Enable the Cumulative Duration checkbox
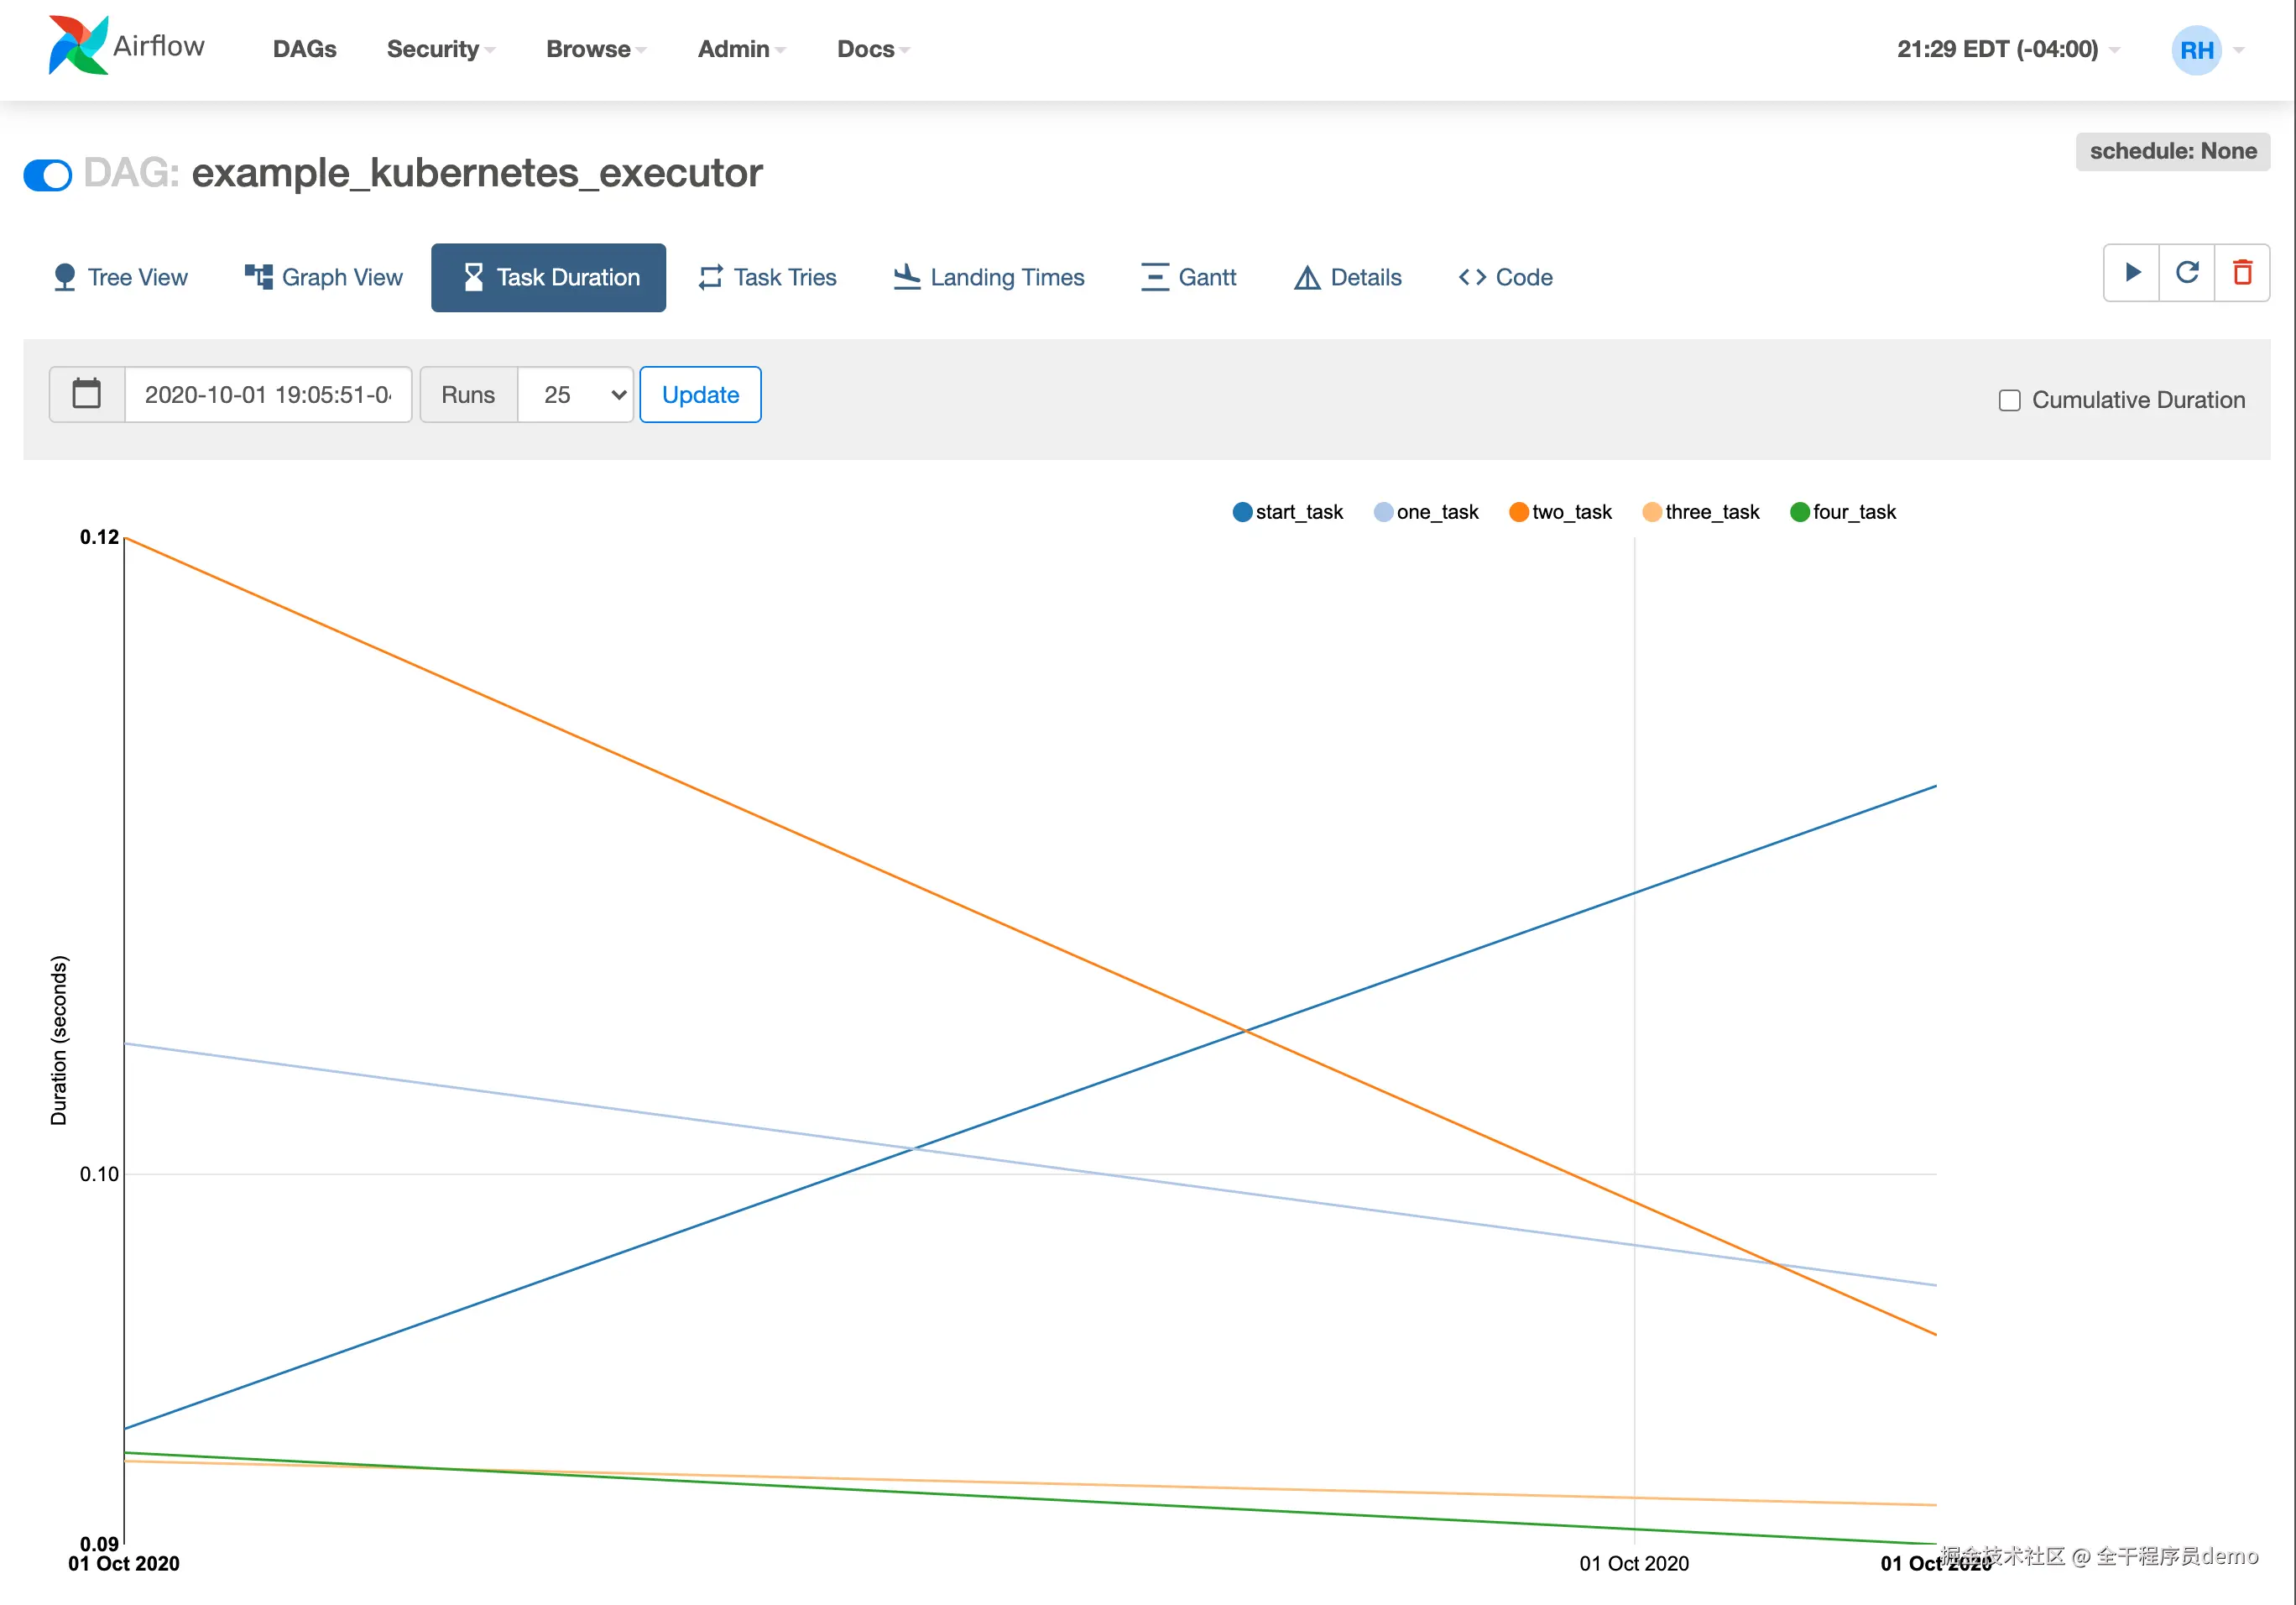Viewport: 2296px width, 1605px height. point(2009,400)
